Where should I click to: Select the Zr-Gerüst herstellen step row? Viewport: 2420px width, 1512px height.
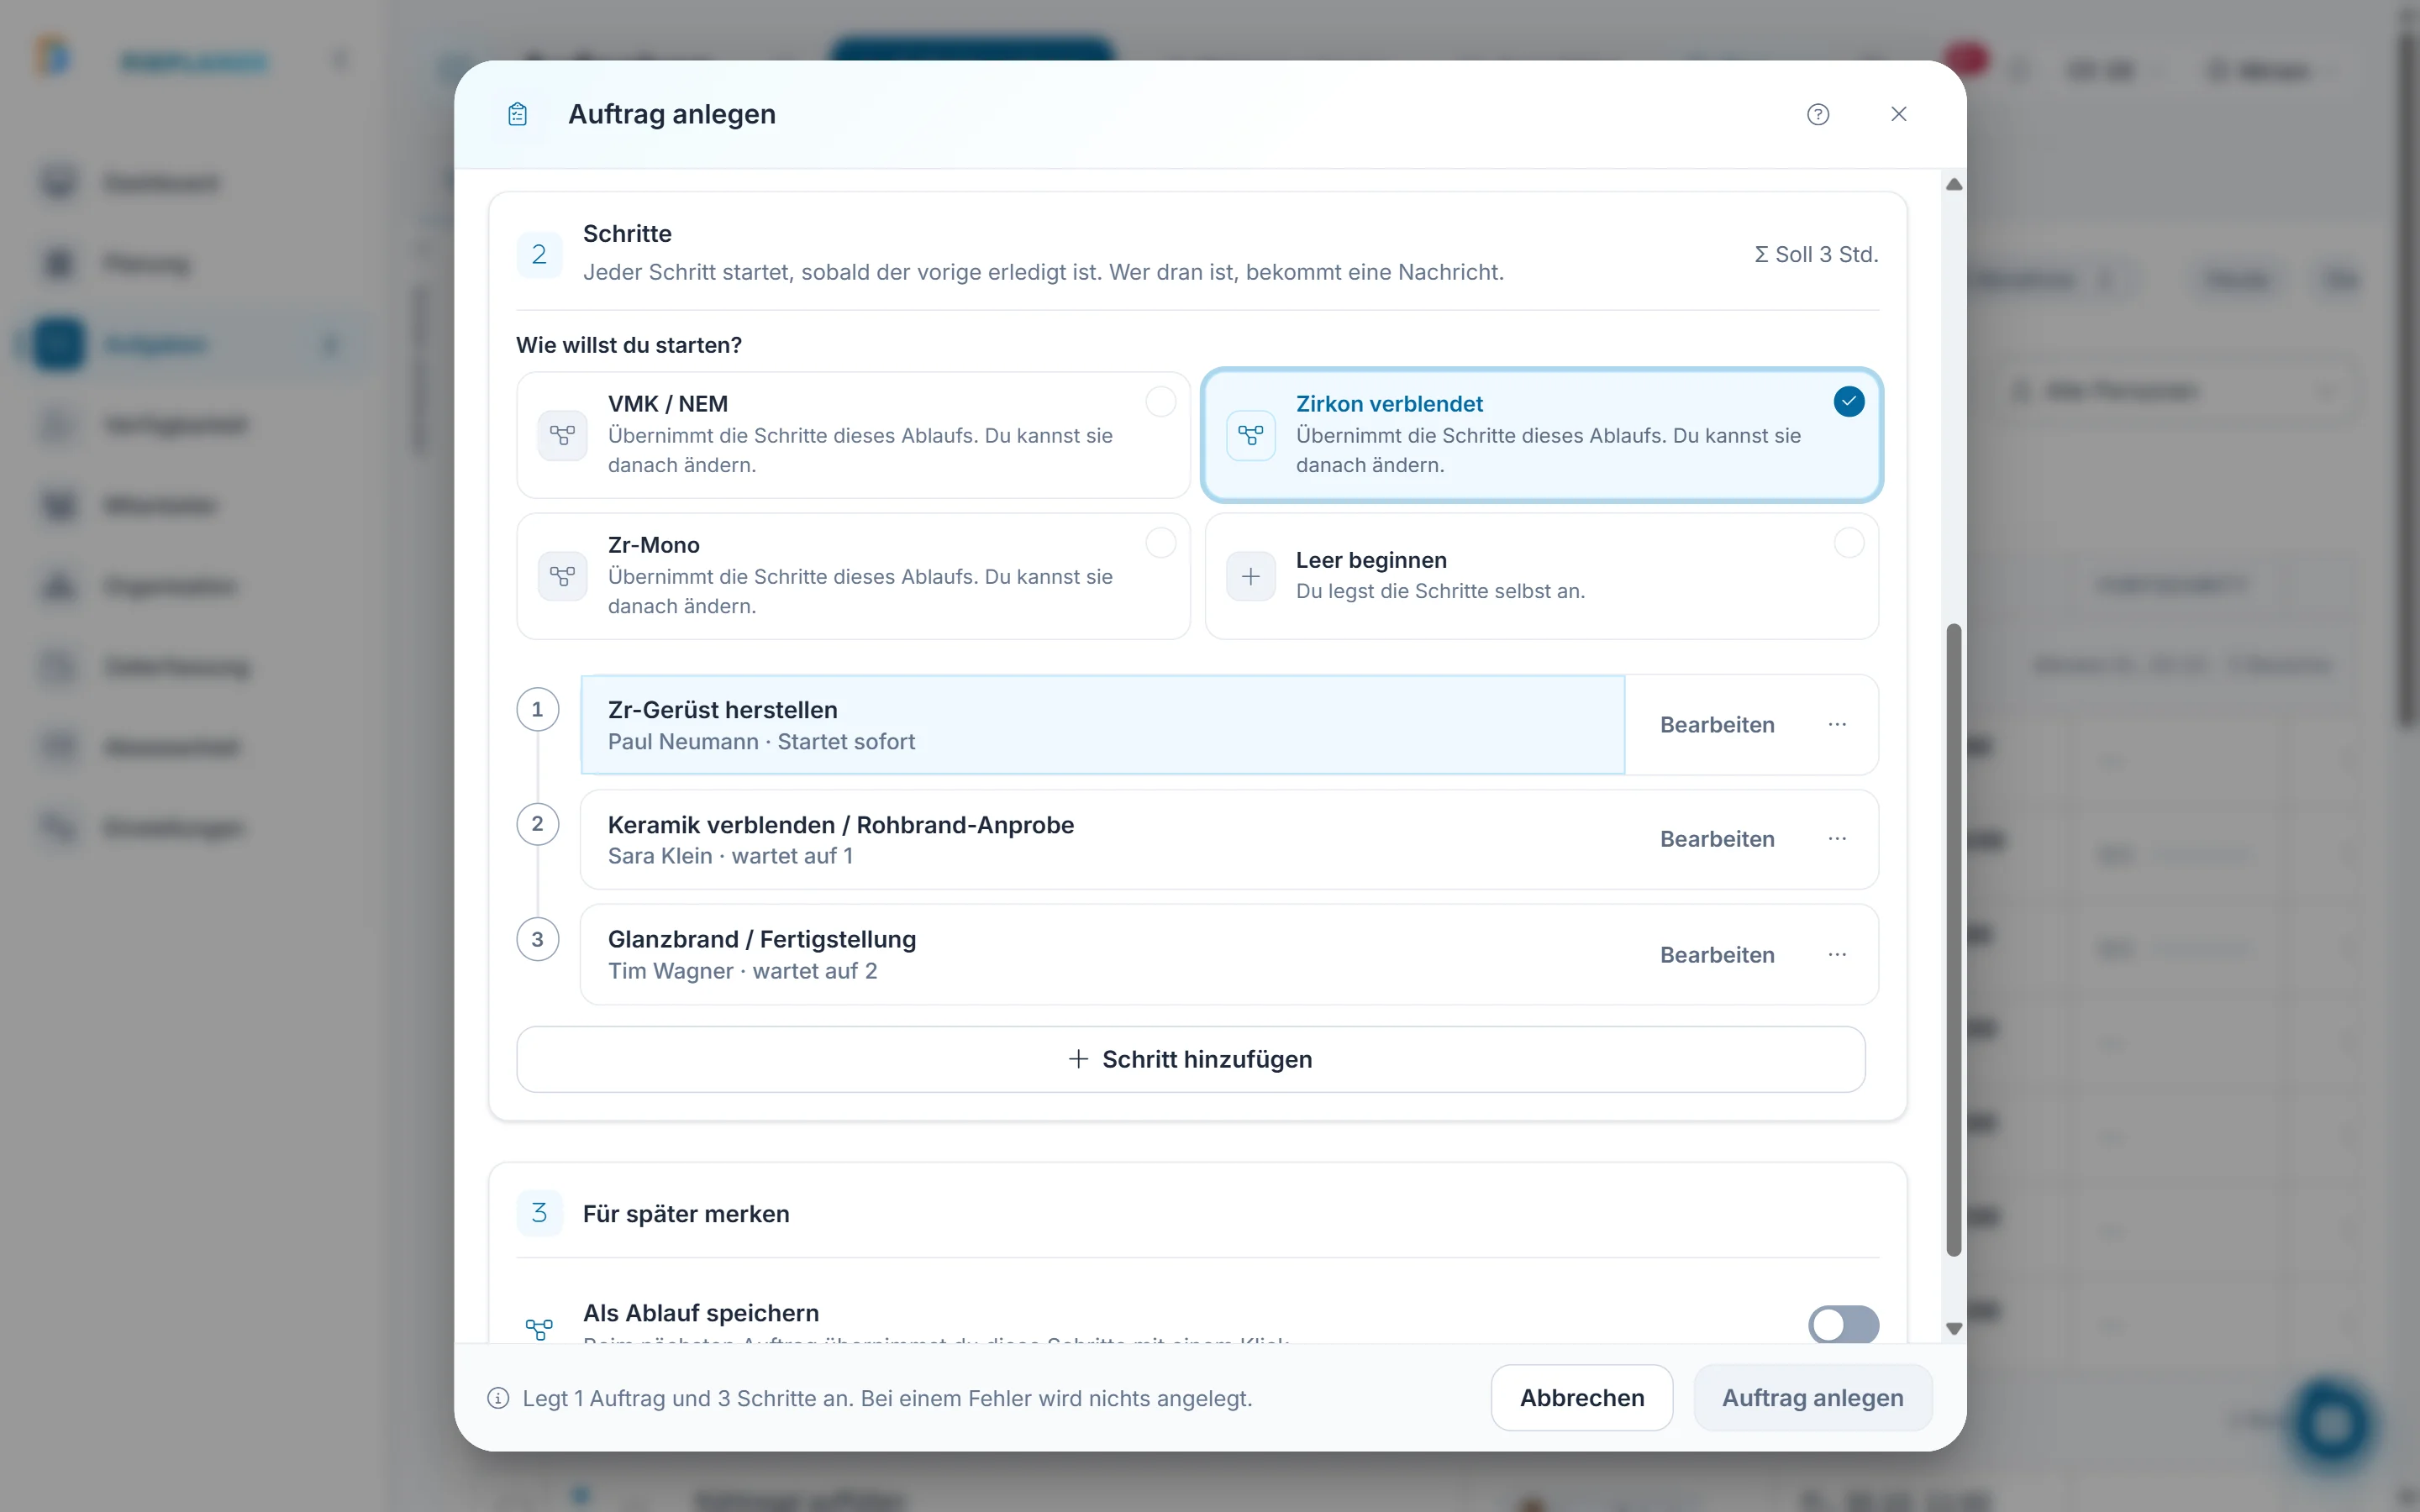coord(1103,725)
